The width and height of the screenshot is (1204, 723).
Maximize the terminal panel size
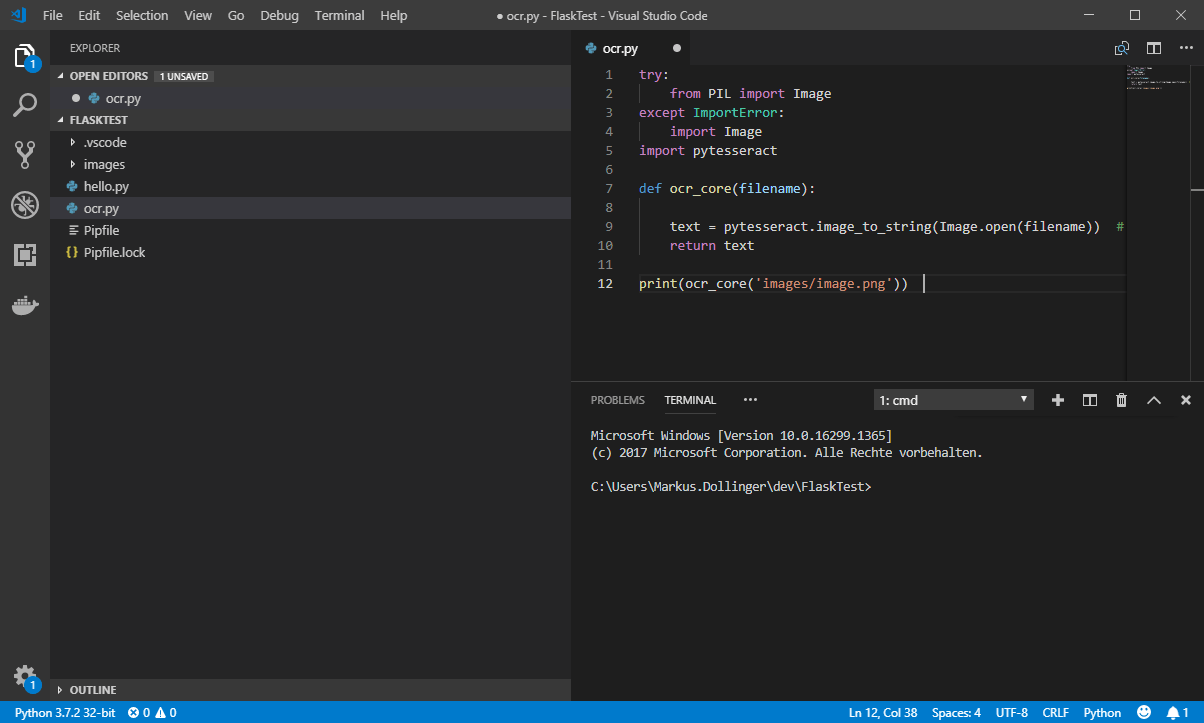click(1153, 400)
